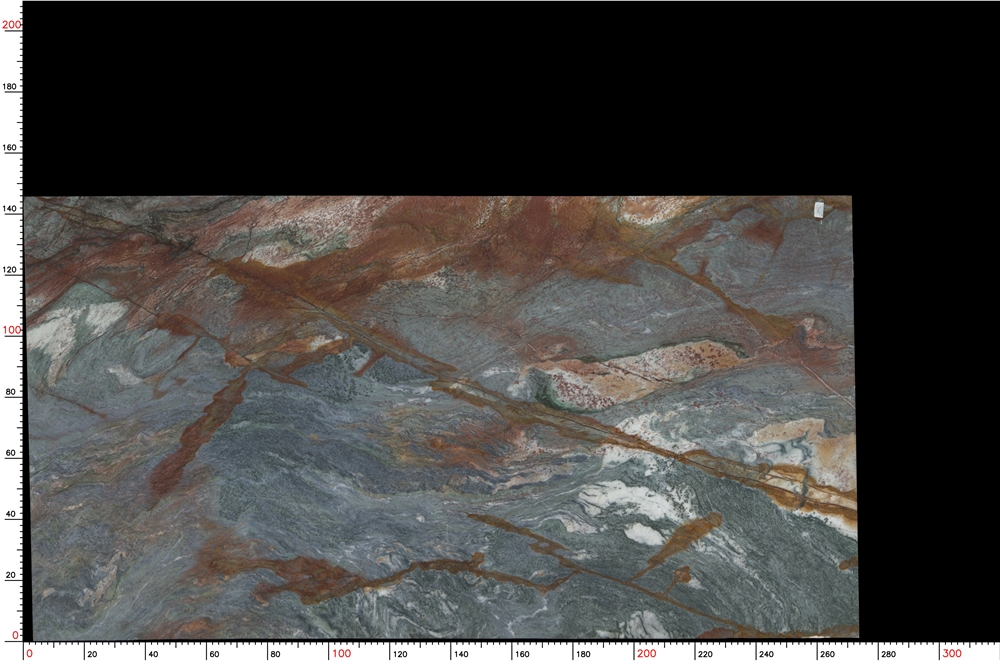Click the white identification sticker on the slab
Image resolution: width=1000 pixels, height=664 pixels.
[x=821, y=207]
